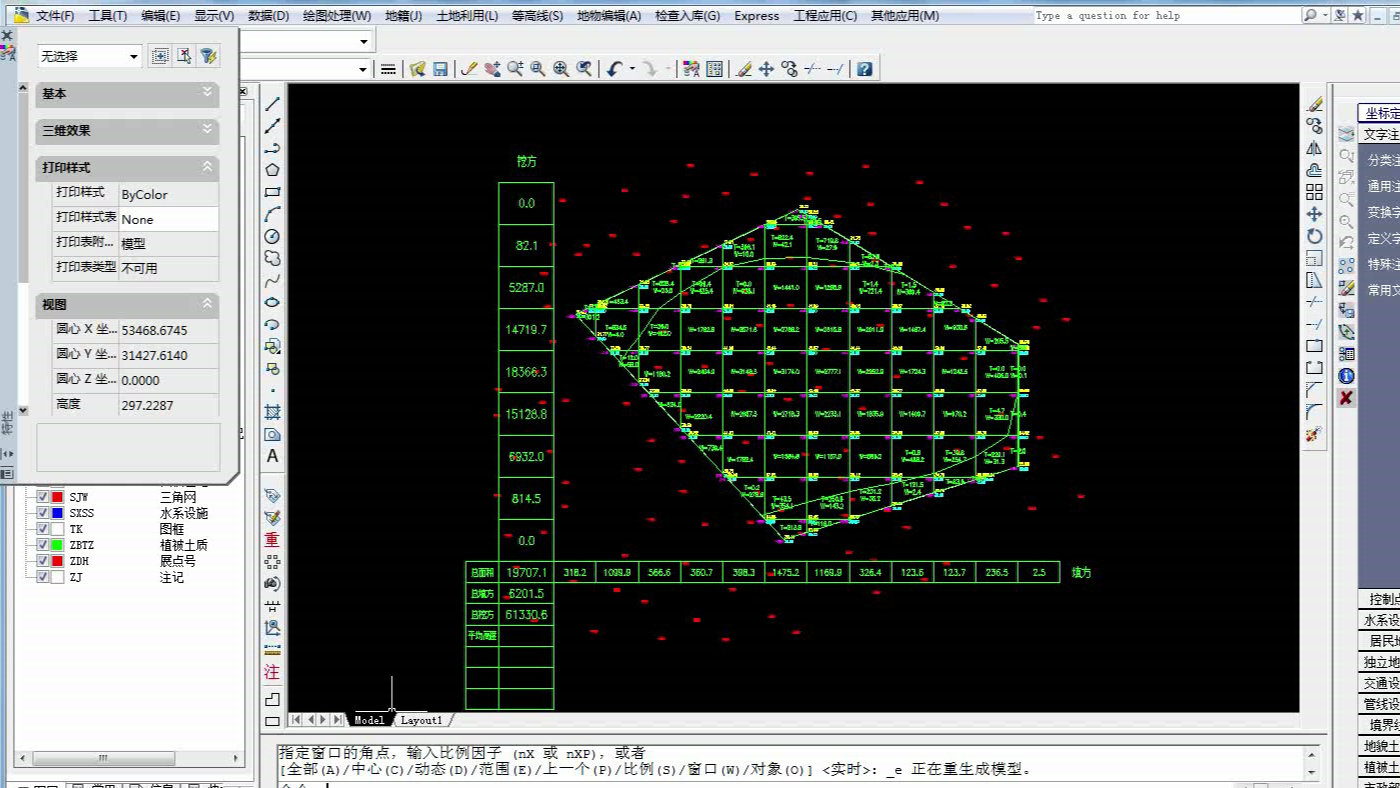Toggle the ZDH layer checkbox

(x=42, y=561)
